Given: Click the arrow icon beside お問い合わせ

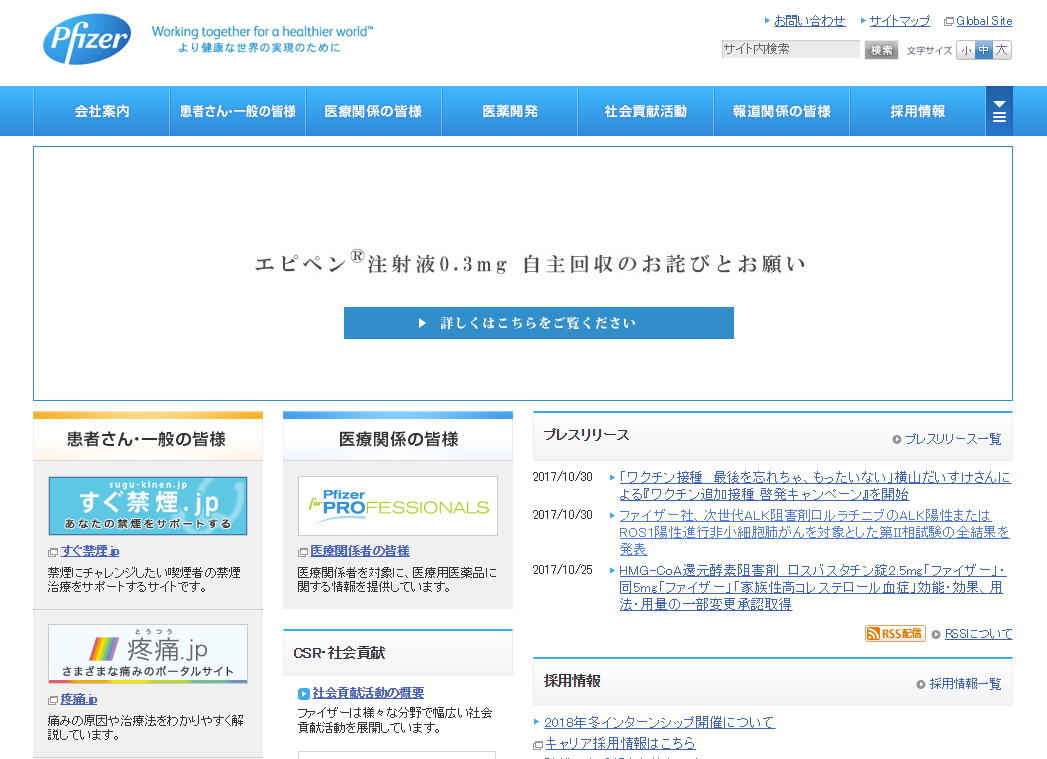Looking at the screenshot, I should pos(767,21).
